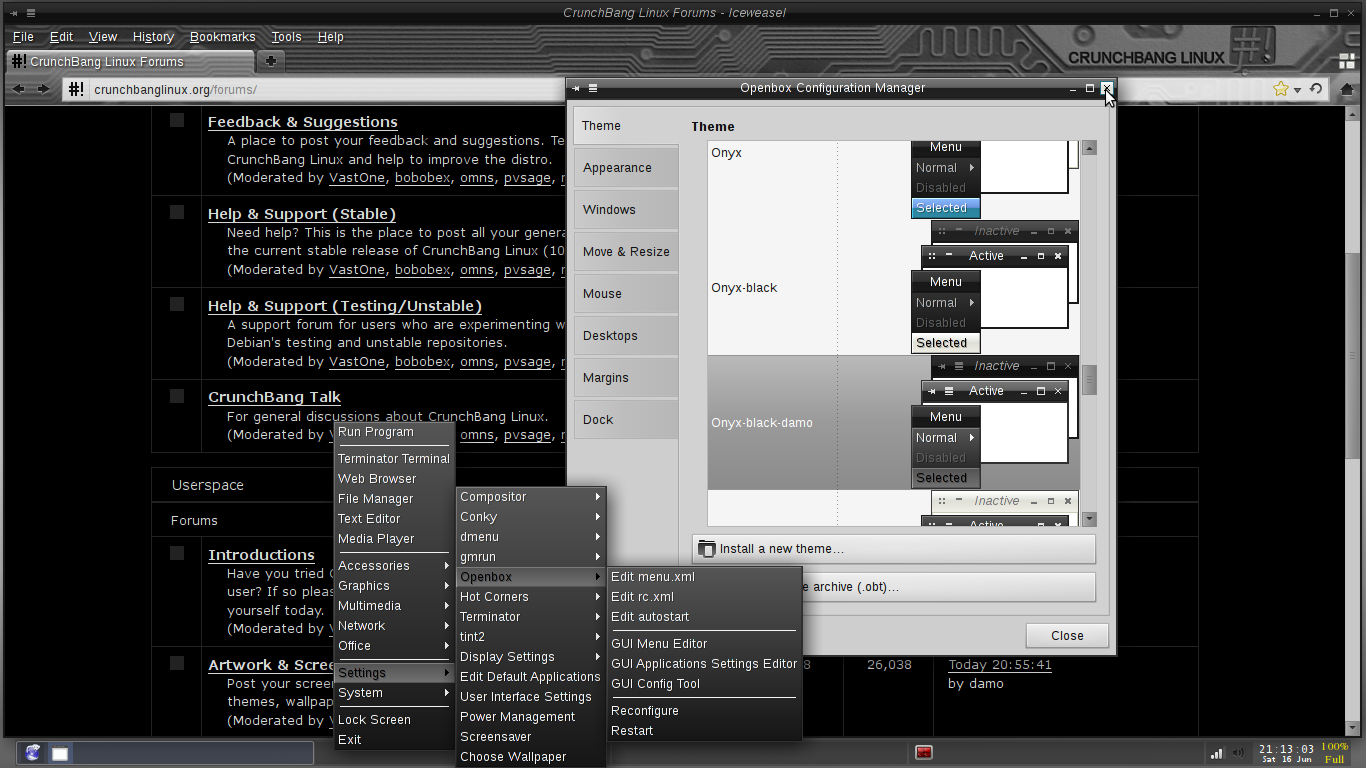Choose Reconfigure in the Openbox submenu
Screen dimensions: 1366x768
(704, 711)
